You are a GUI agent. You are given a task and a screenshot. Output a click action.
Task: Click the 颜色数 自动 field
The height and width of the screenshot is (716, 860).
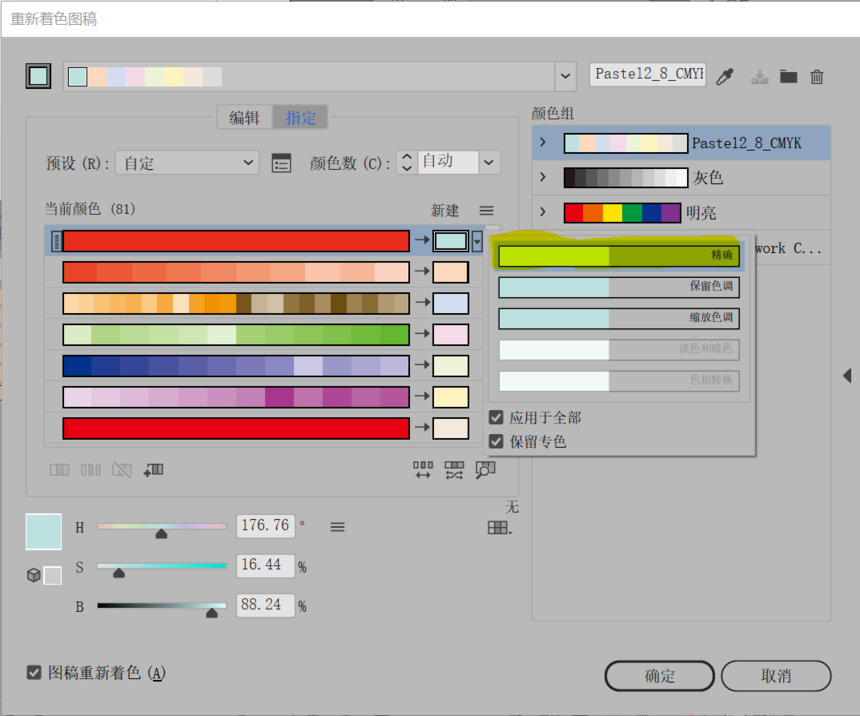[448, 162]
